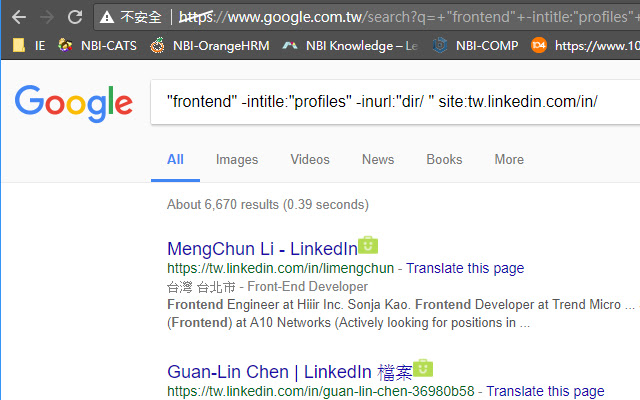Switch to the Images search tab
The height and width of the screenshot is (400, 640).
237,159
